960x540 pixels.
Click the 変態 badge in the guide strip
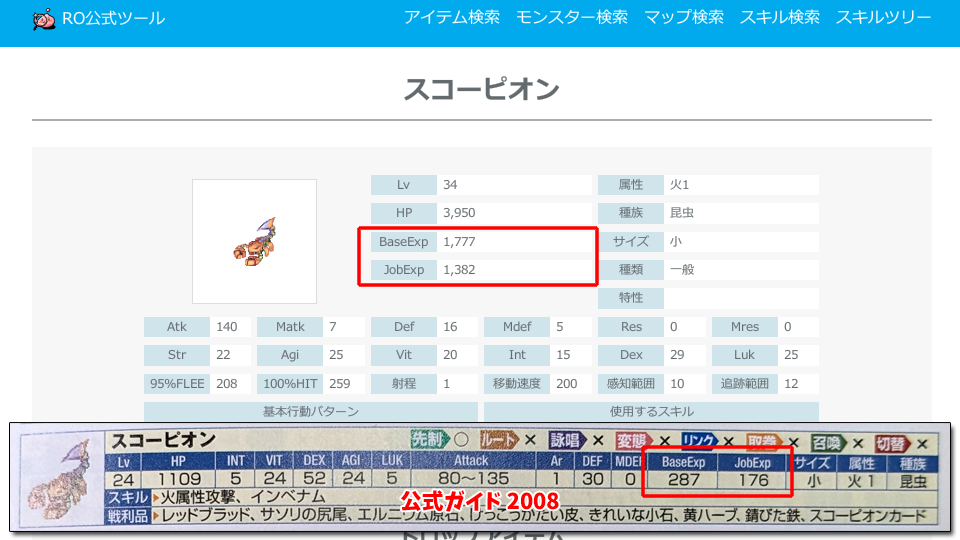[634, 440]
